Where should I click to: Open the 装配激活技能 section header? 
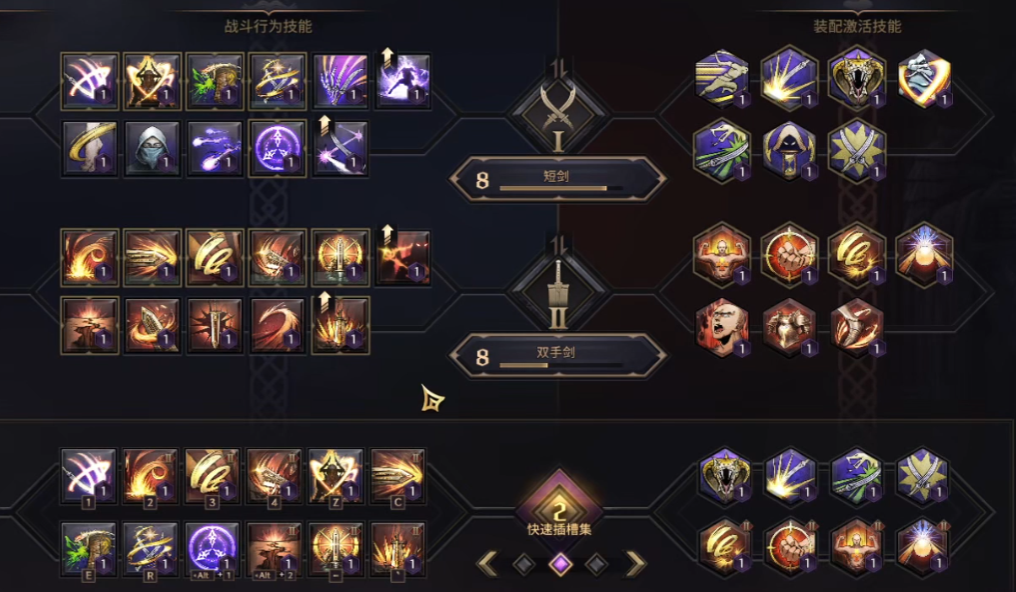[857, 27]
